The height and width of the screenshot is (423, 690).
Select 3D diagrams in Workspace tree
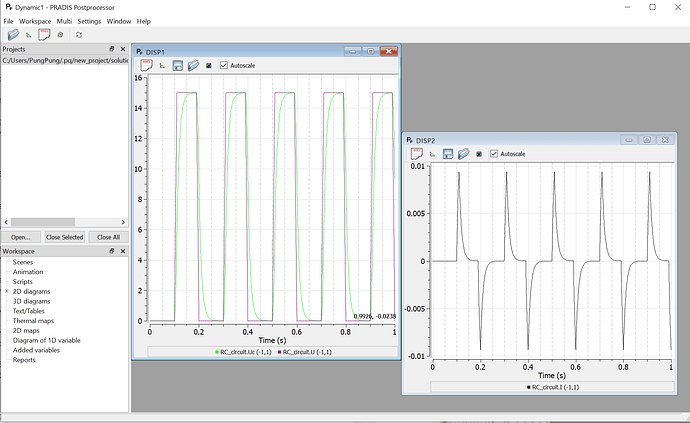pos(31,301)
